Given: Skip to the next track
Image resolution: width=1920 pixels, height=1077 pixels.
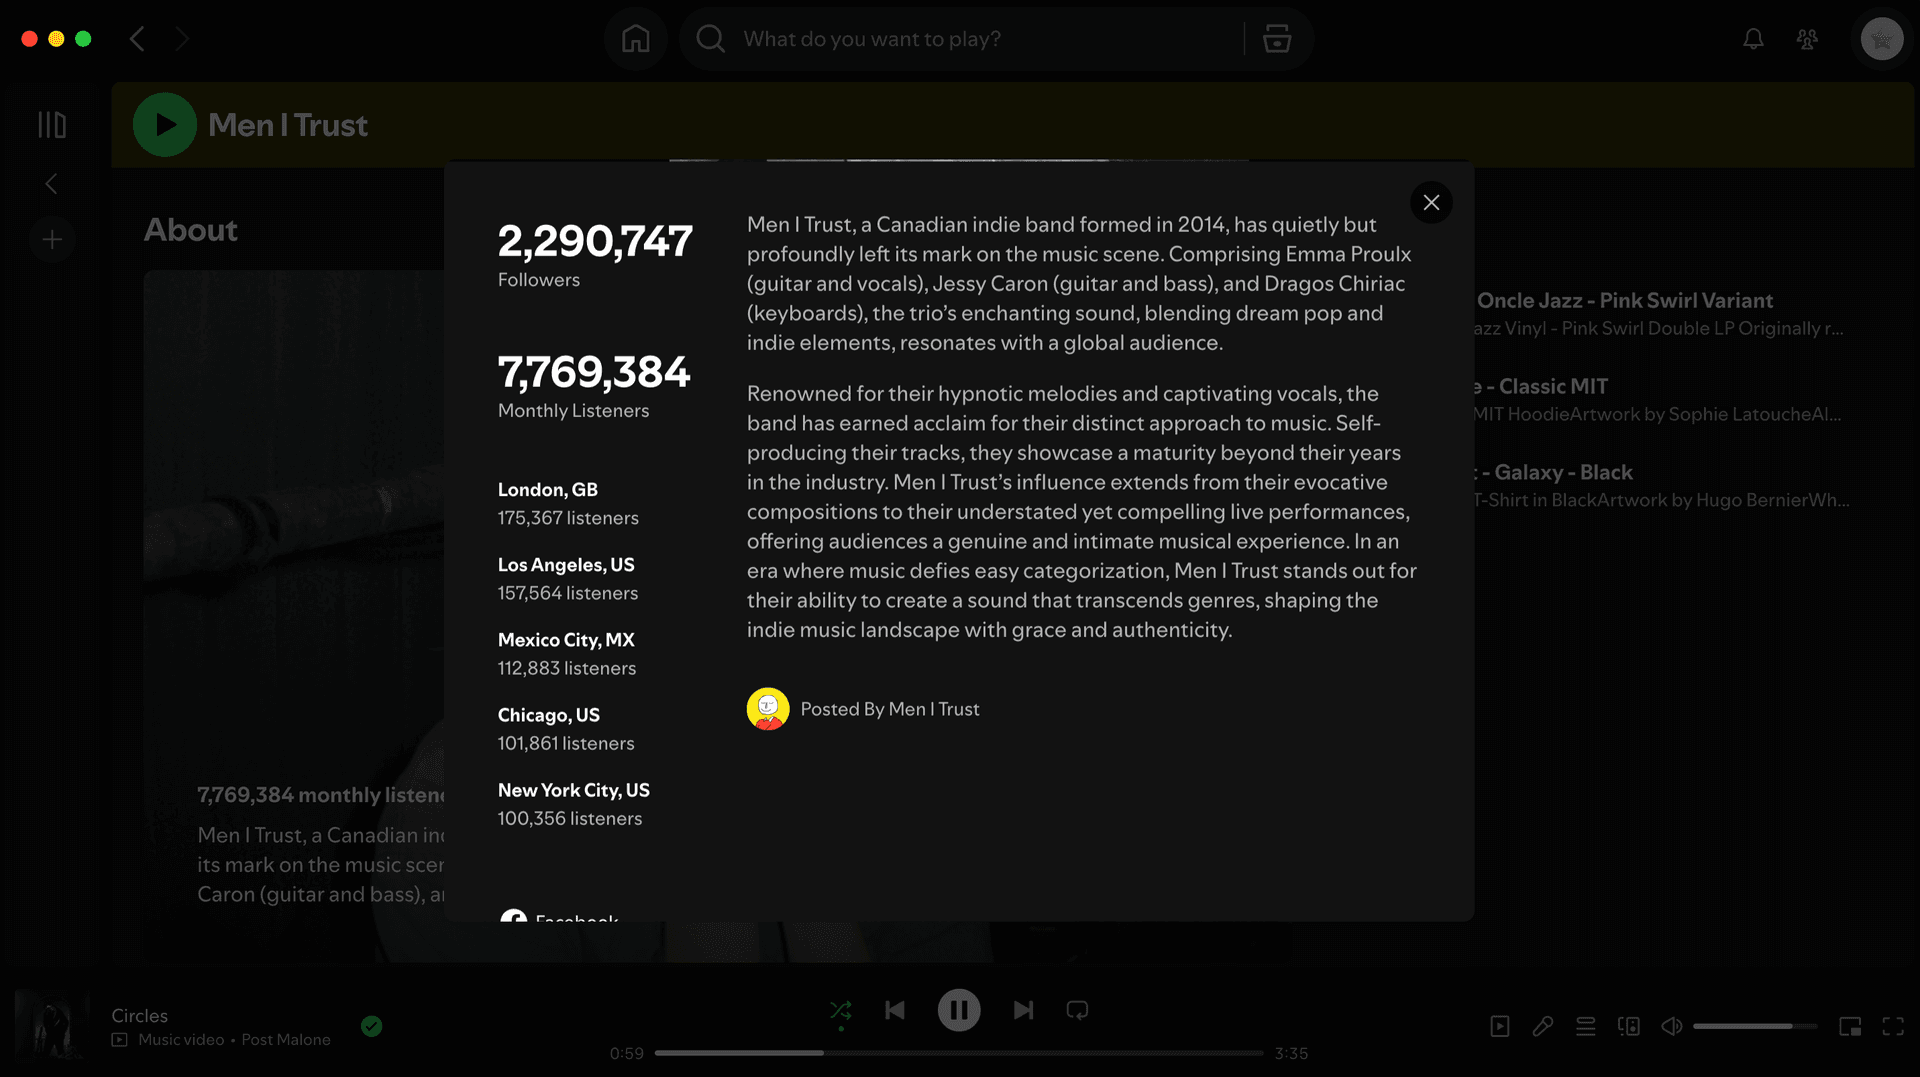Looking at the screenshot, I should click(1023, 1010).
